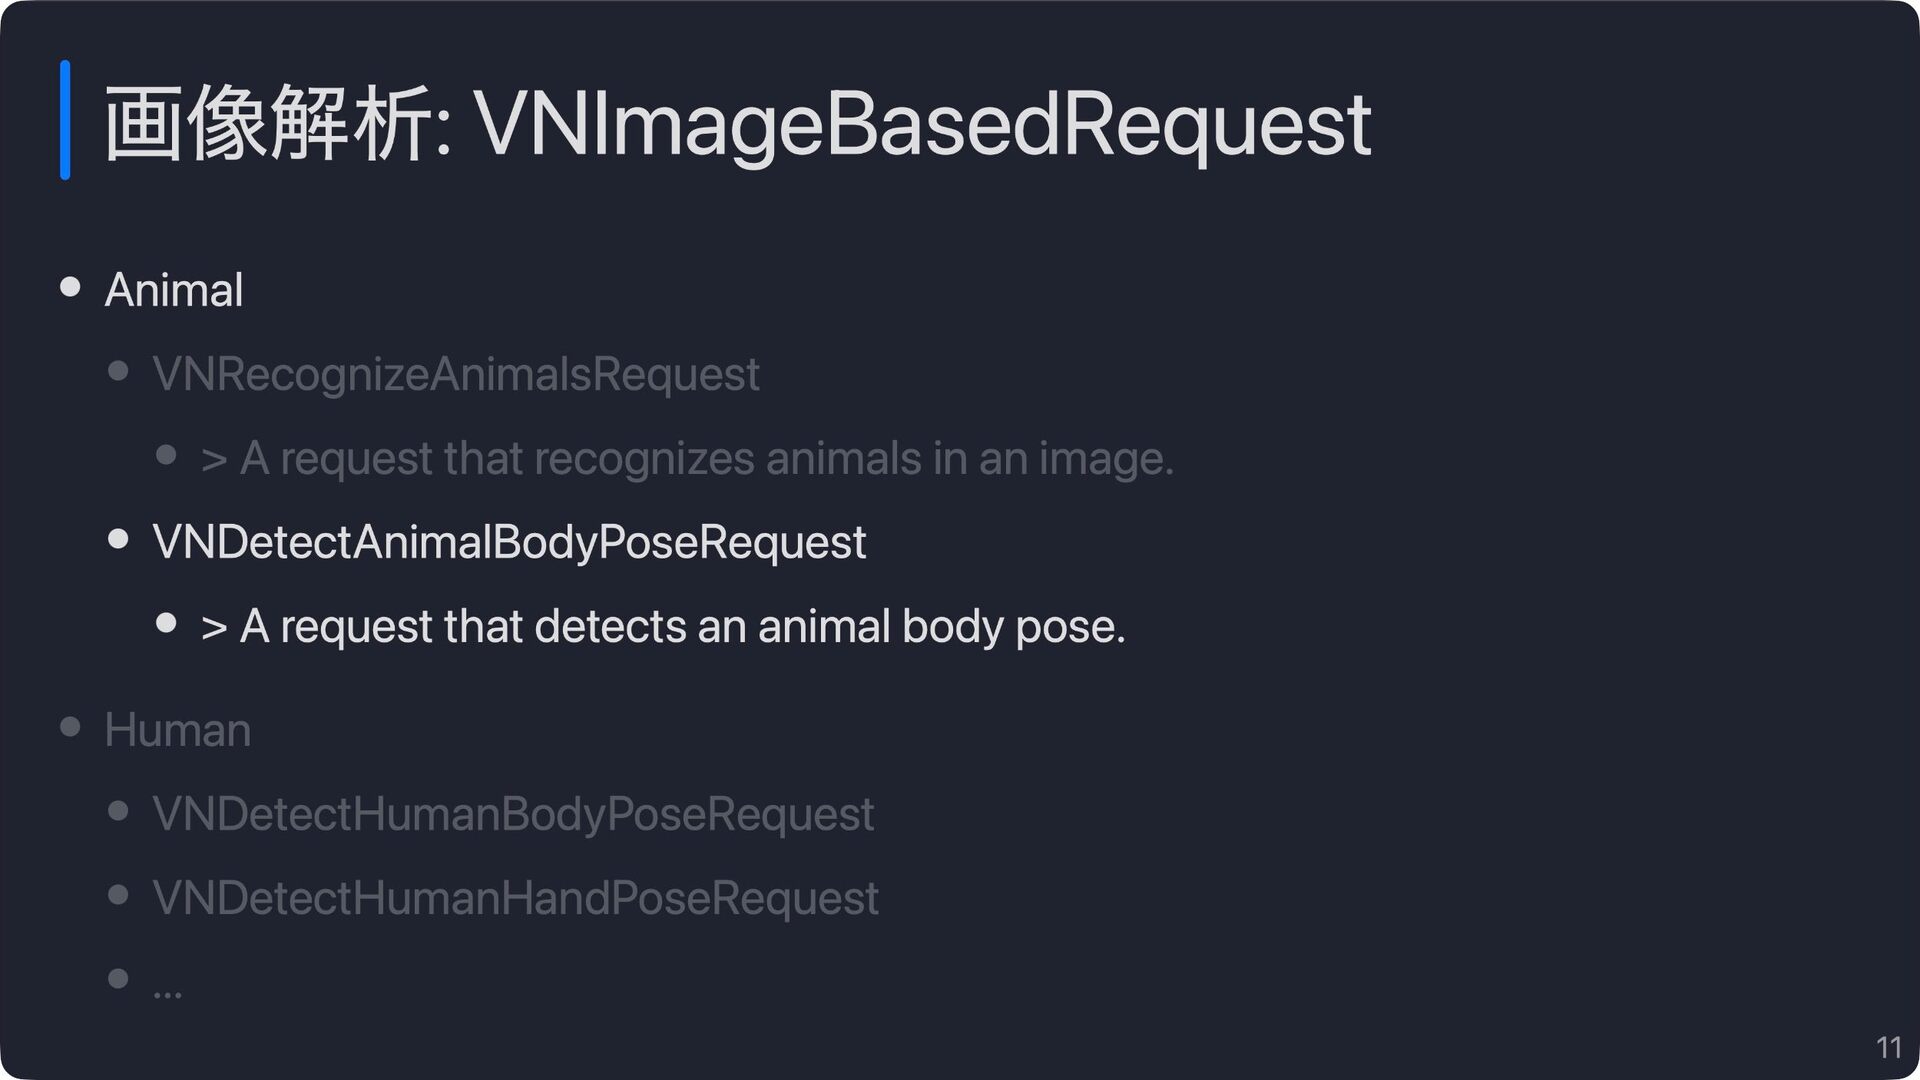
Task: Click the slide number 11
Action: tap(1888, 1047)
